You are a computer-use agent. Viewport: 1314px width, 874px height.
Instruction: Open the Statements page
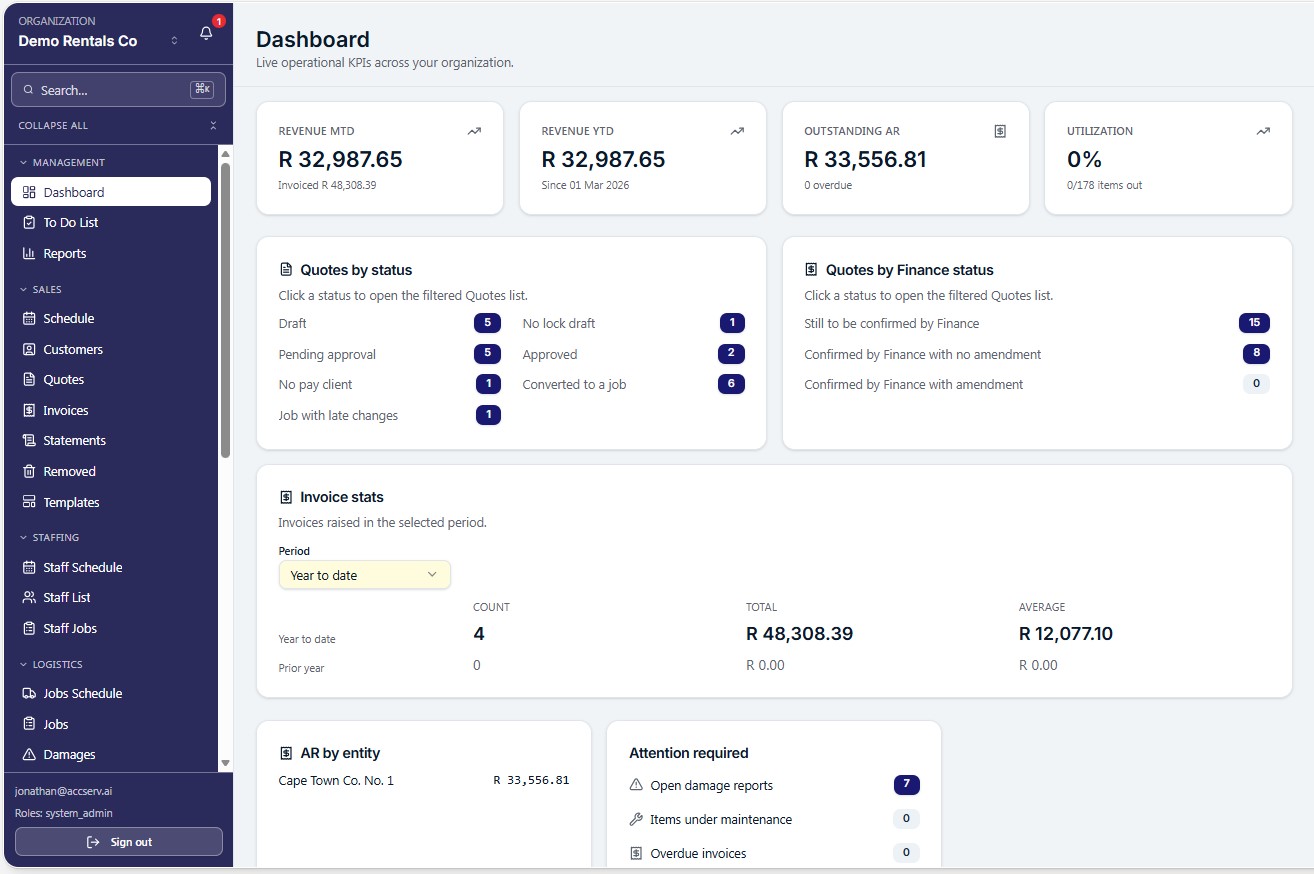[111, 440]
